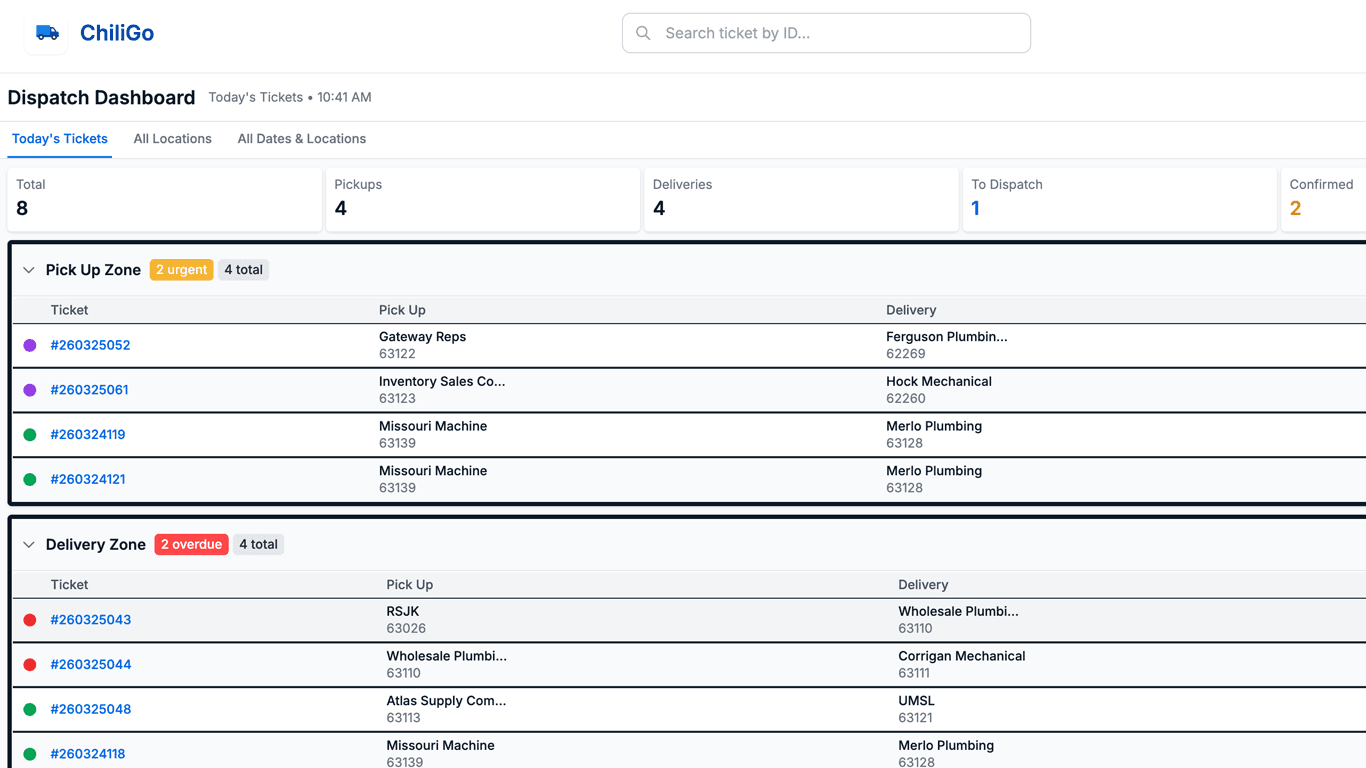Open ticket #260325044
This screenshot has height=768, width=1366.
91,665
